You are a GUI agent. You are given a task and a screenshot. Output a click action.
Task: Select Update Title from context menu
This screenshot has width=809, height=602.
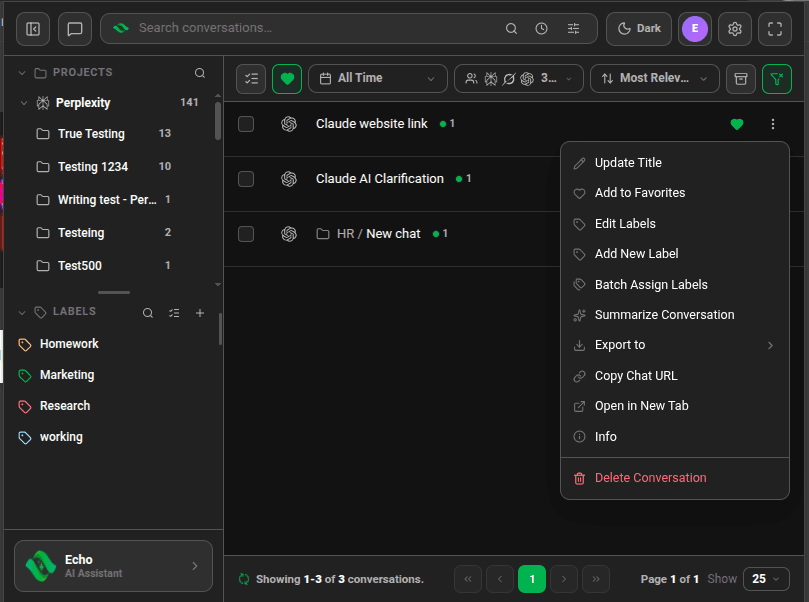[x=675, y=163]
